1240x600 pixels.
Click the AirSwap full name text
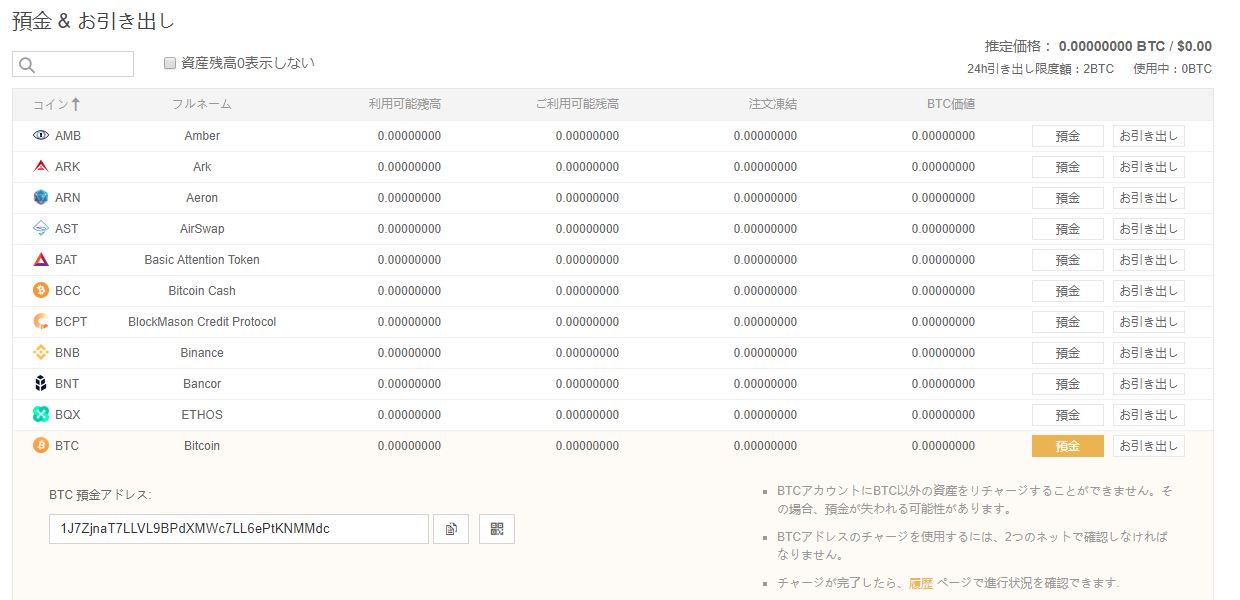[x=202, y=229]
